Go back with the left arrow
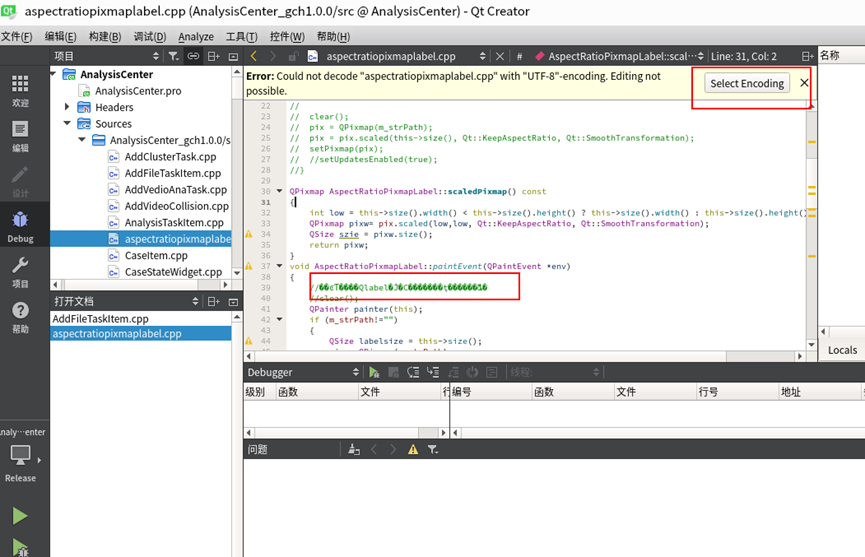The image size is (865, 557). pos(254,56)
